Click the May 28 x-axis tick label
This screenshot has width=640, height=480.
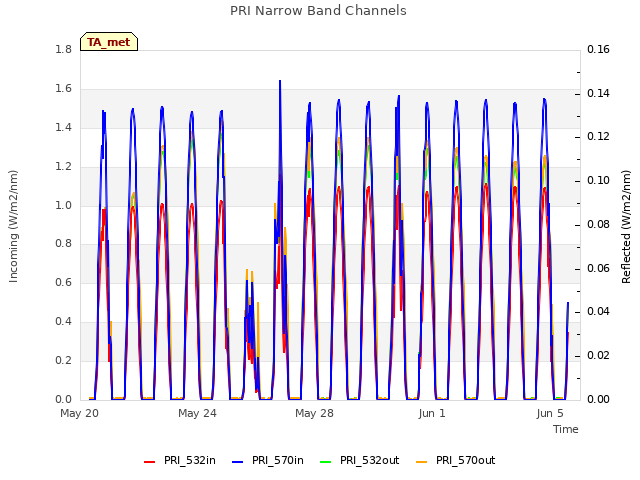point(315,413)
